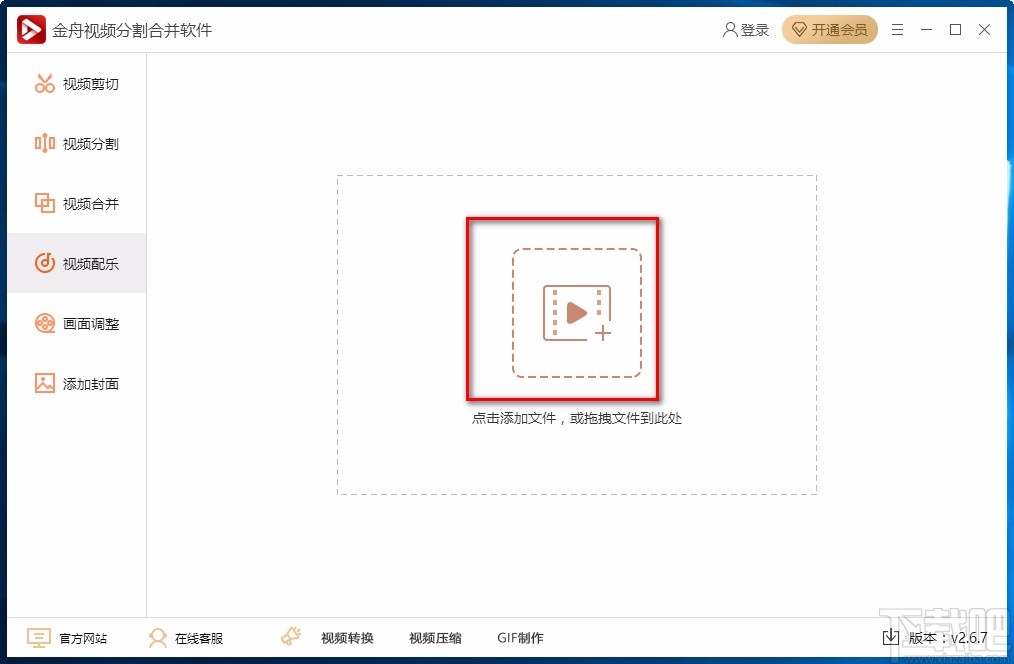Click the 开通会员 membership button
1014x664 pixels.
830,29
